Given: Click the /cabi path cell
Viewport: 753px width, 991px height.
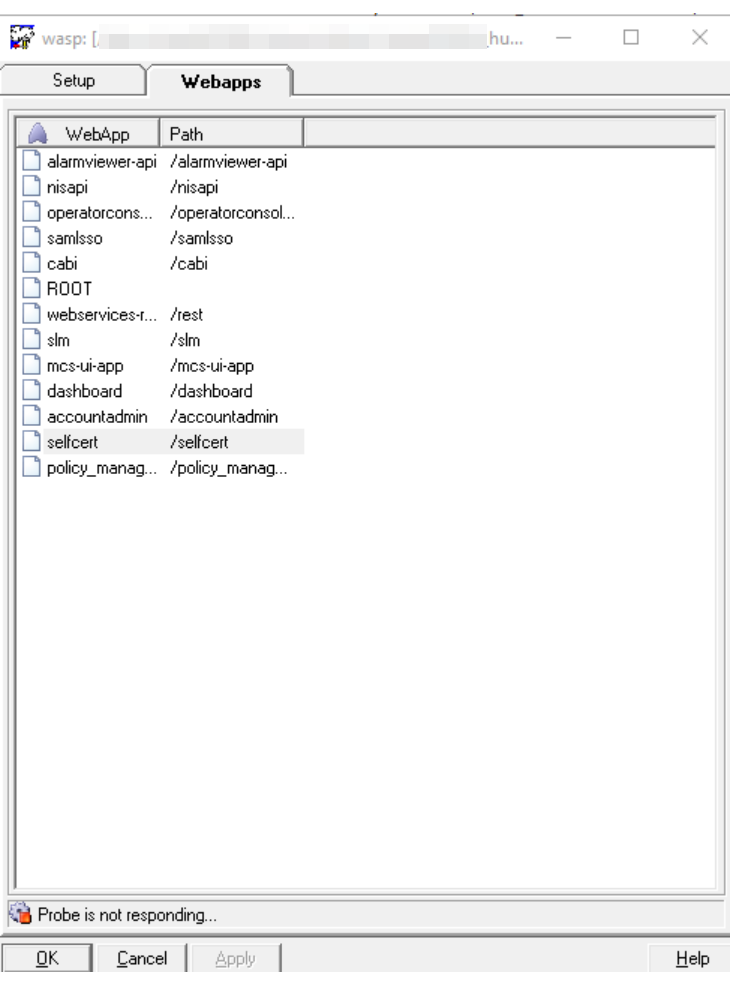Looking at the screenshot, I should click(x=188, y=264).
